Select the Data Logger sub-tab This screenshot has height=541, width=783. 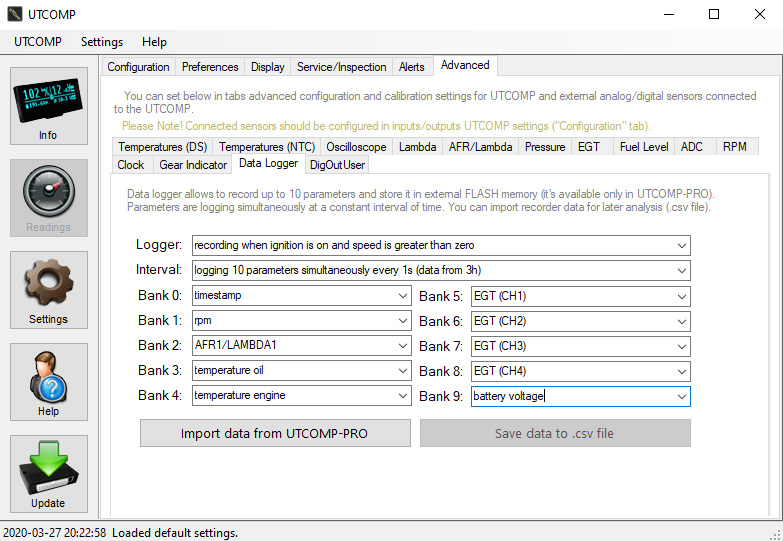[269, 163]
